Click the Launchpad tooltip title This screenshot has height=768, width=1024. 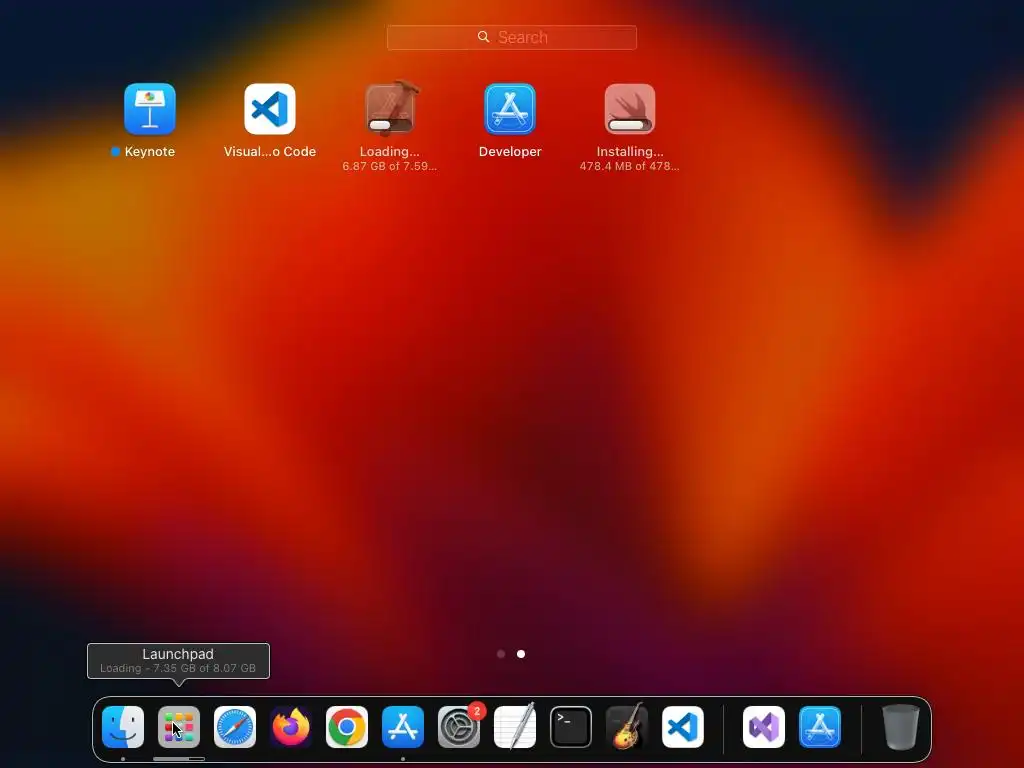[178, 654]
